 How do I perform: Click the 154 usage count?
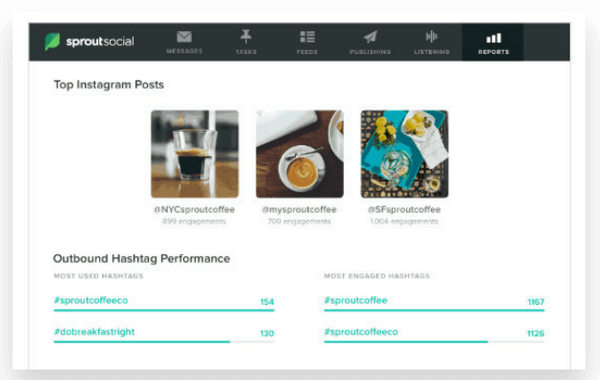(x=267, y=302)
